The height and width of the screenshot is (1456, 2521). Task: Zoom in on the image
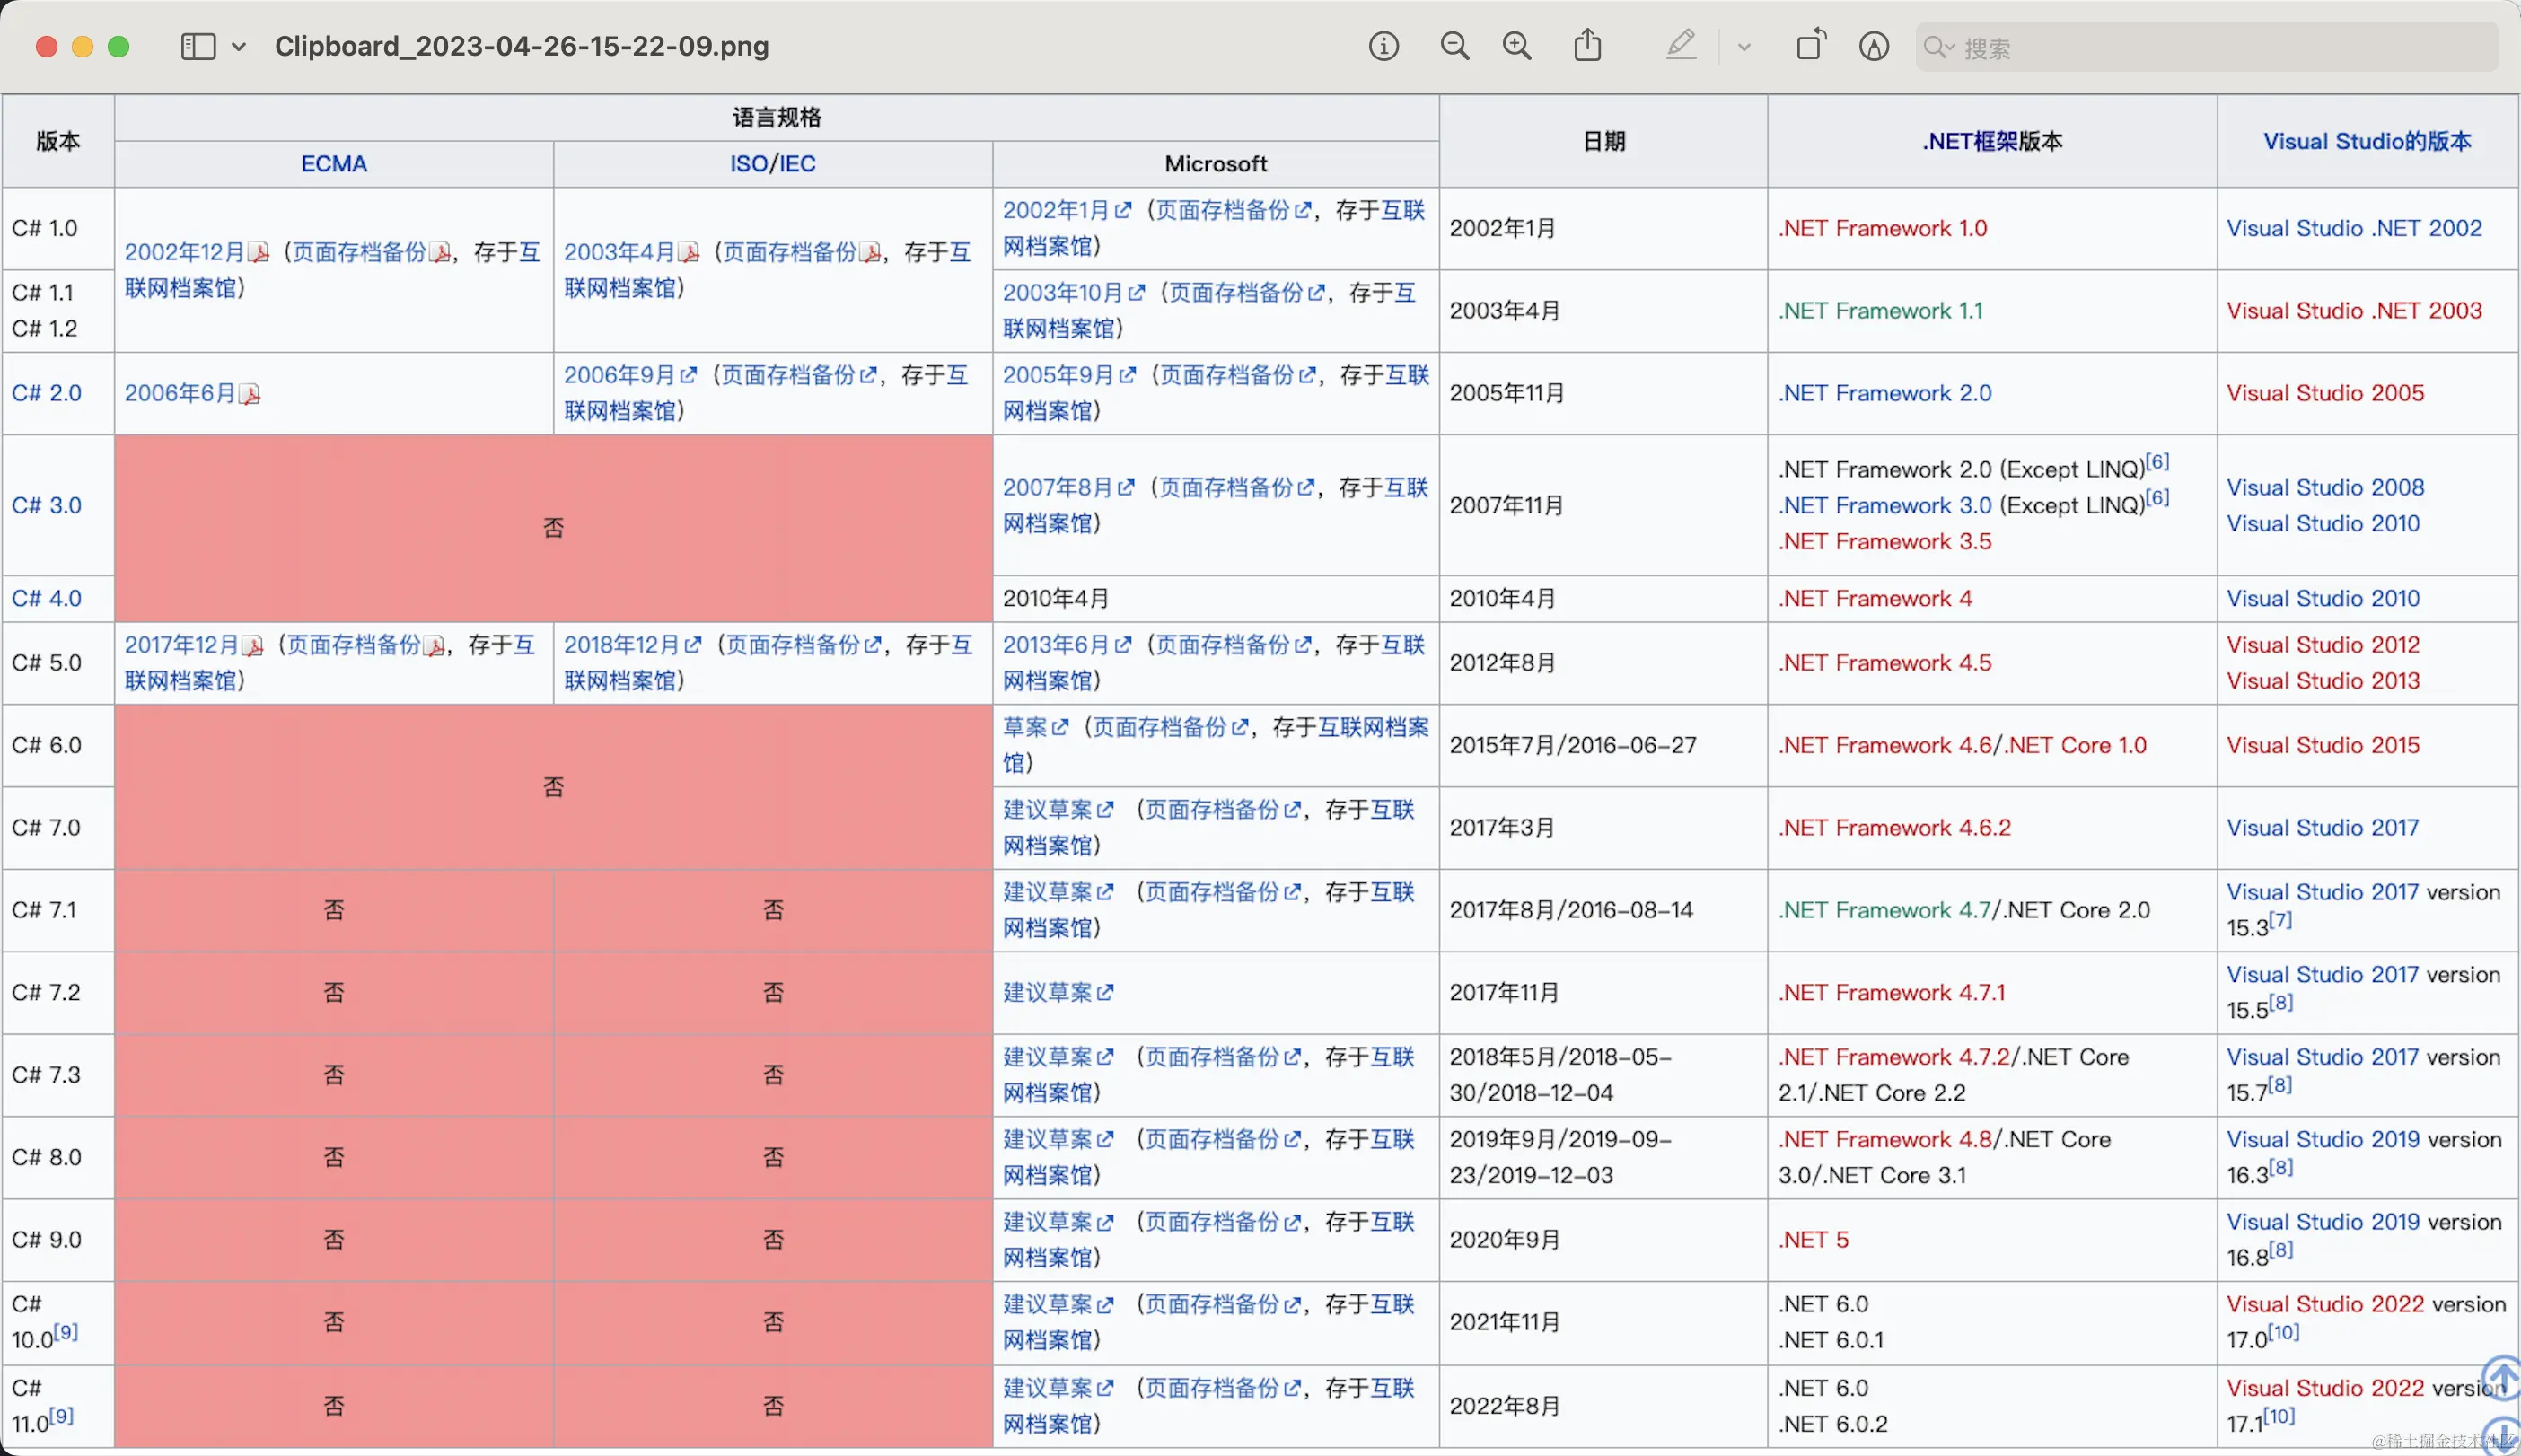coord(1516,46)
